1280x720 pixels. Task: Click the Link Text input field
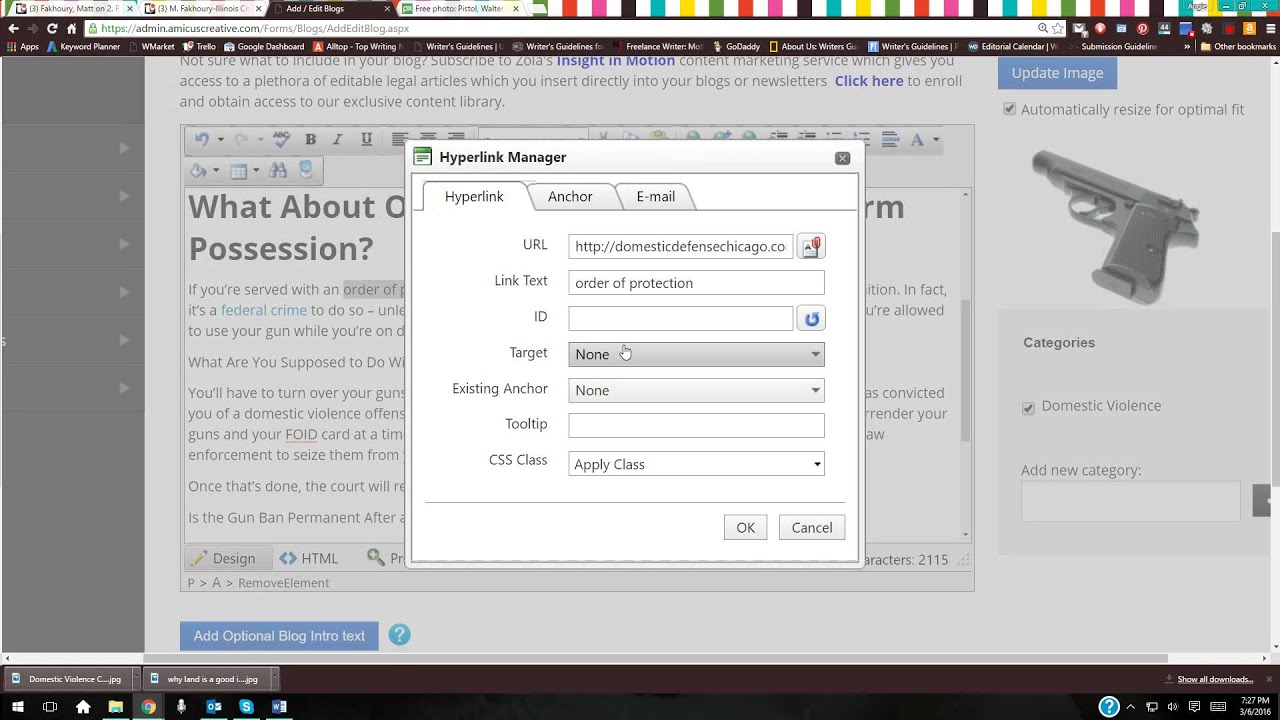coord(696,283)
